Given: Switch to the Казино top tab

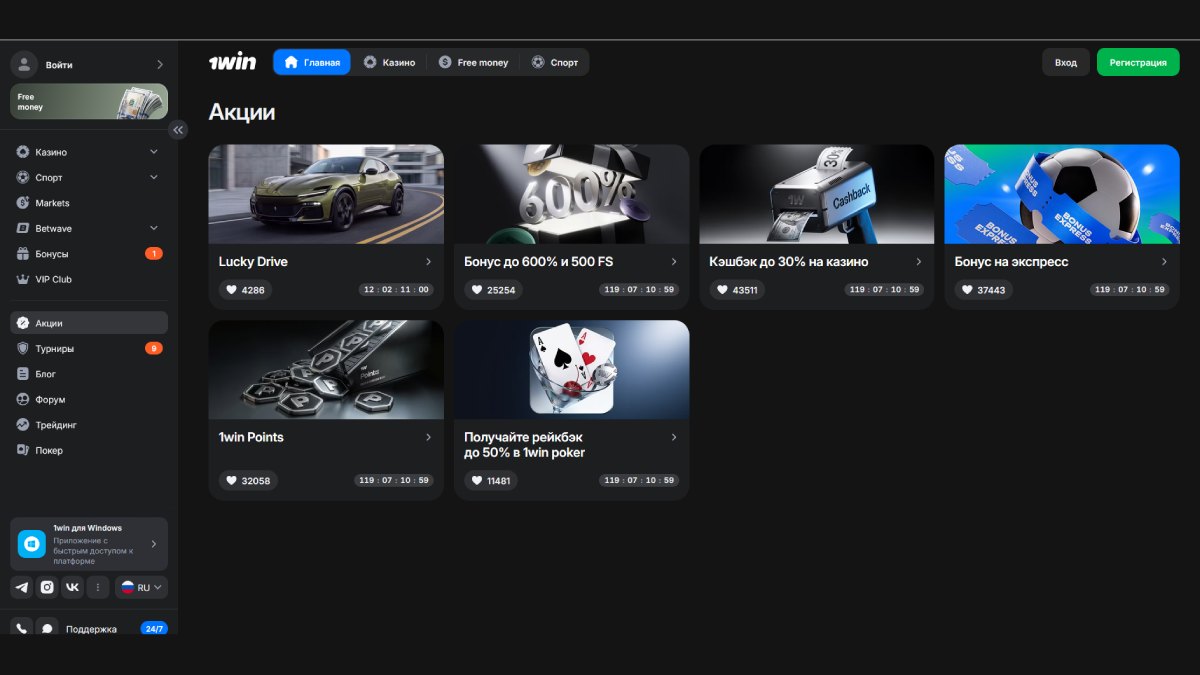Looking at the screenshot, I should [x=390, y=62].
